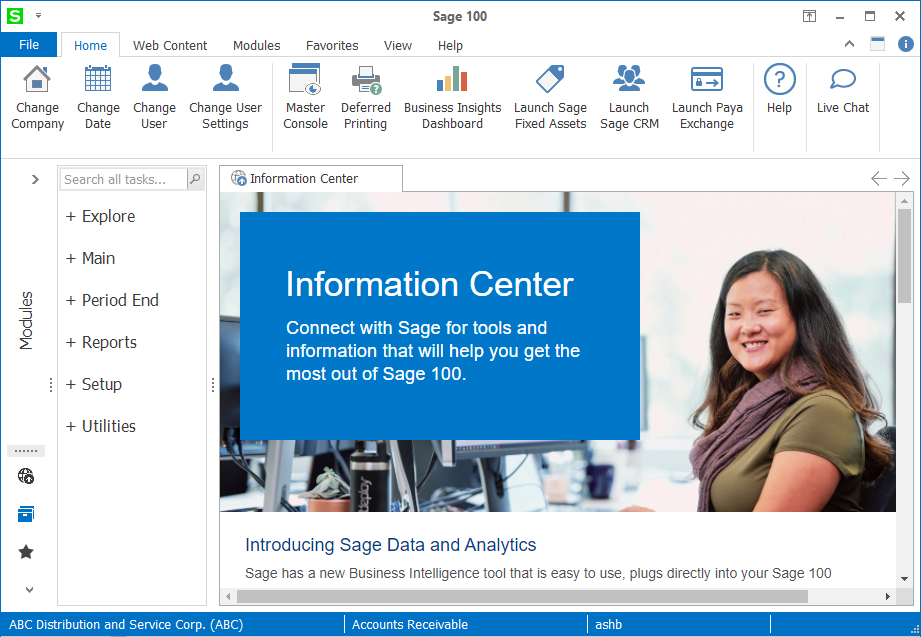This screenshot has height=637, width=921.
Task: Click the Search all tasks field
Action: click(123, 179)
